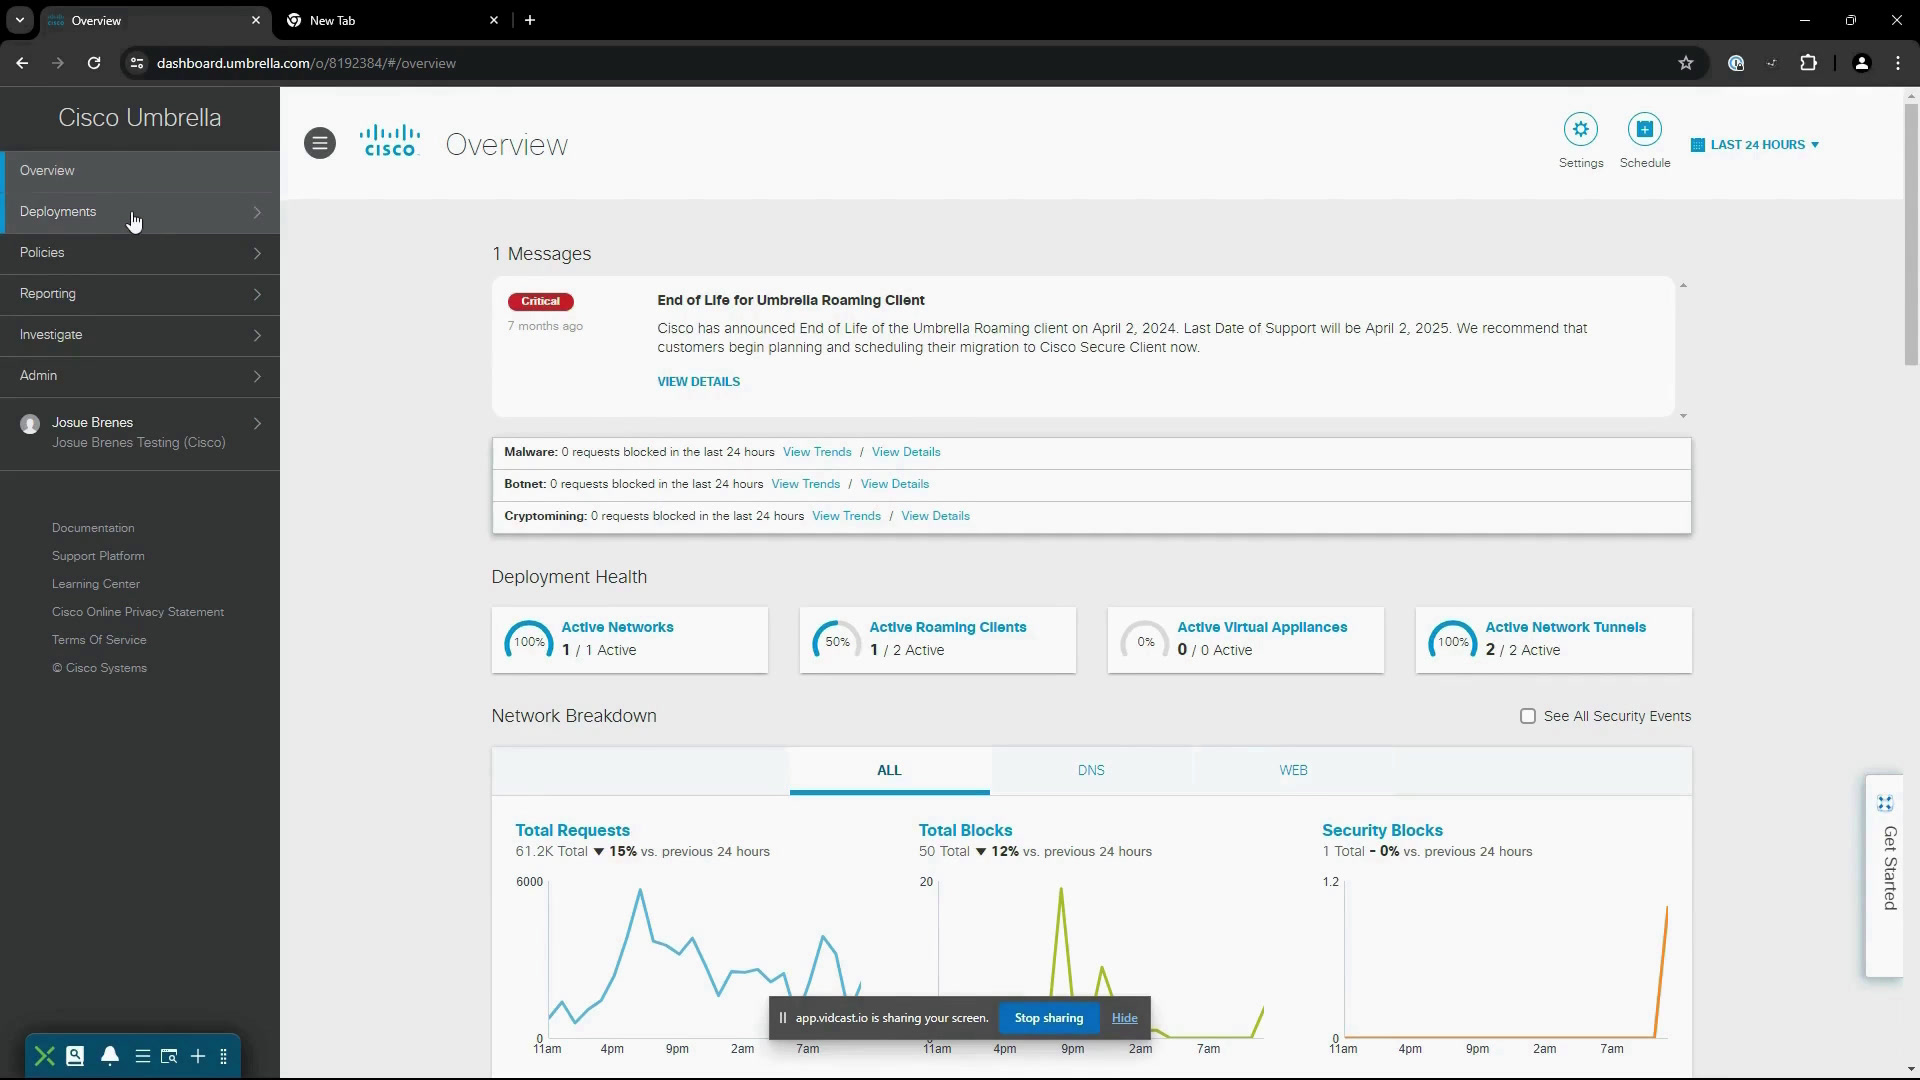Click the window search icon in floating toolbar
This screenshot has height=1080, width=1920.
pos(169,1056)
